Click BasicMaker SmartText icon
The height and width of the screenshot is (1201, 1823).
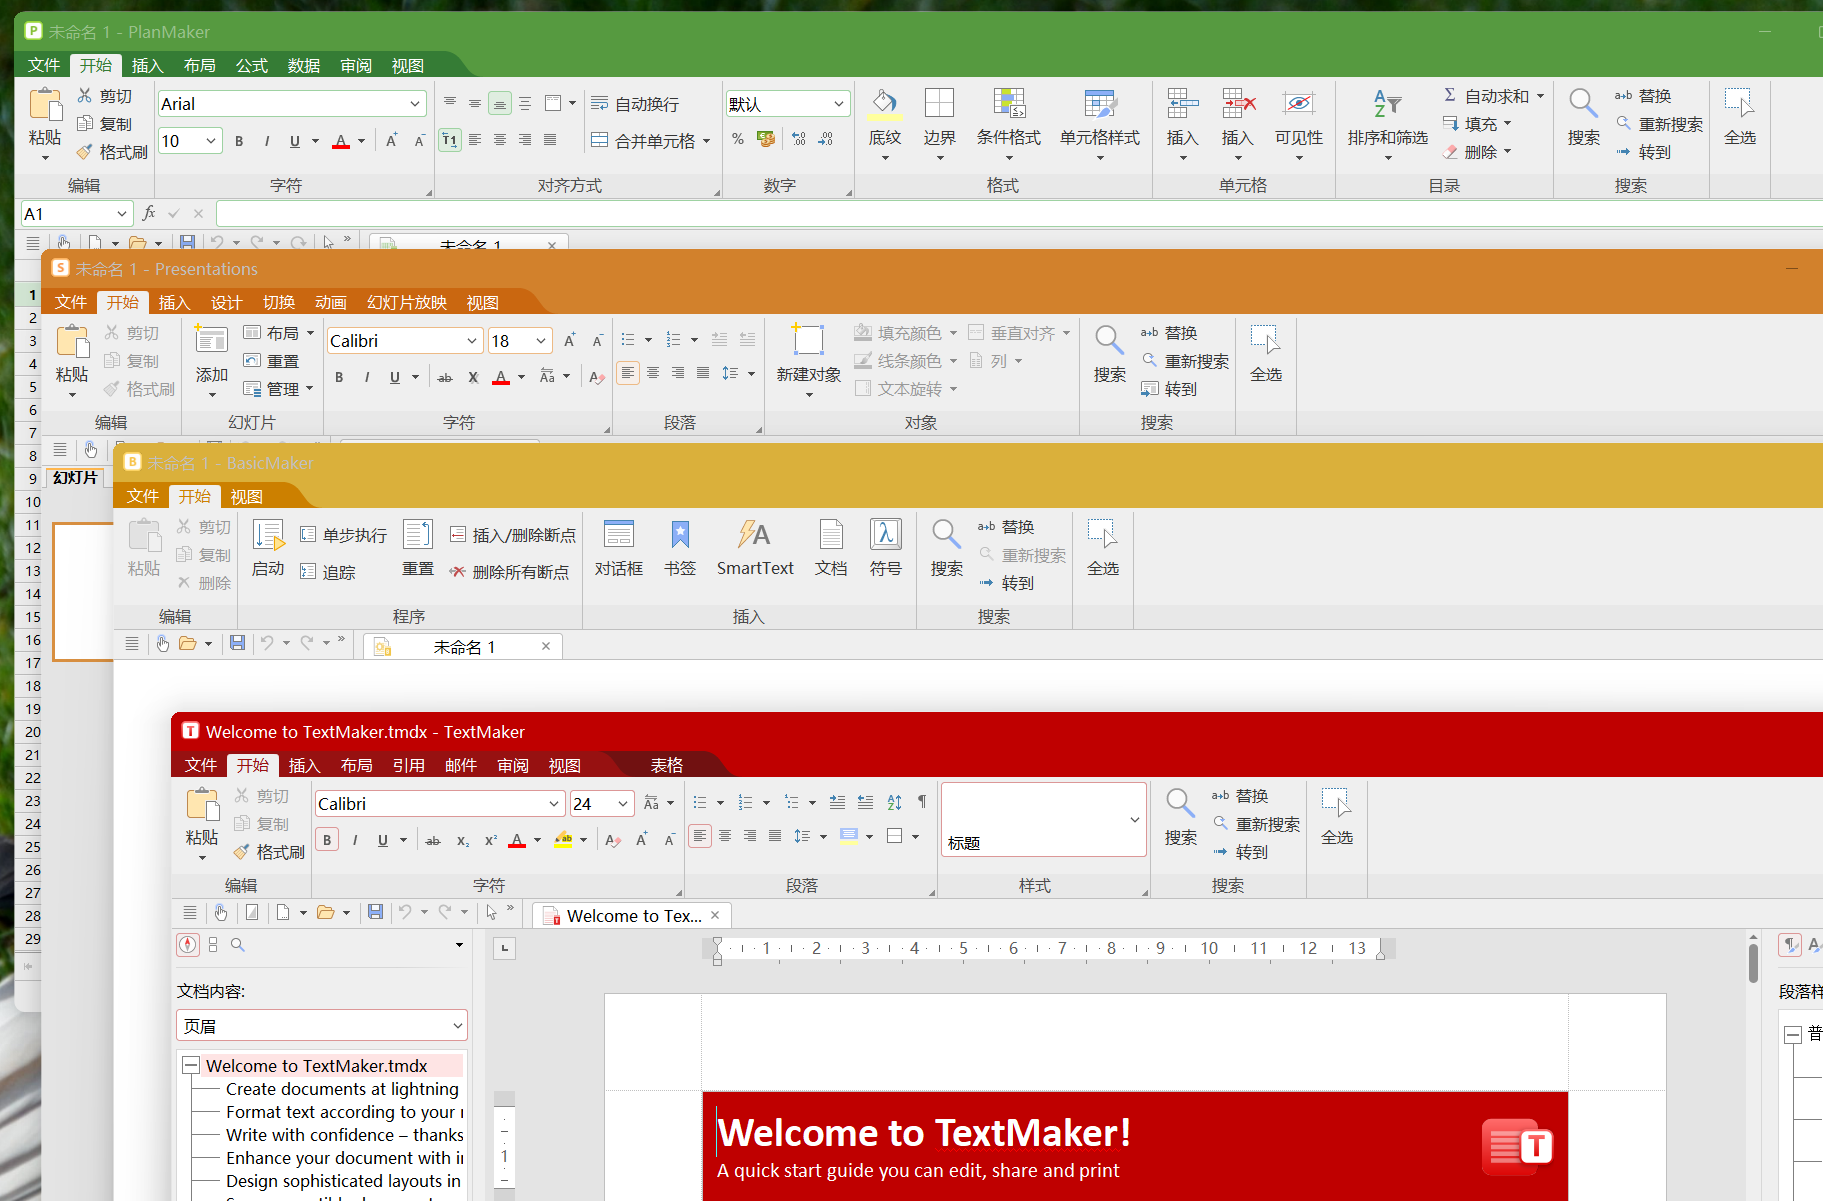pyautogui.click(x=755, y=534)
